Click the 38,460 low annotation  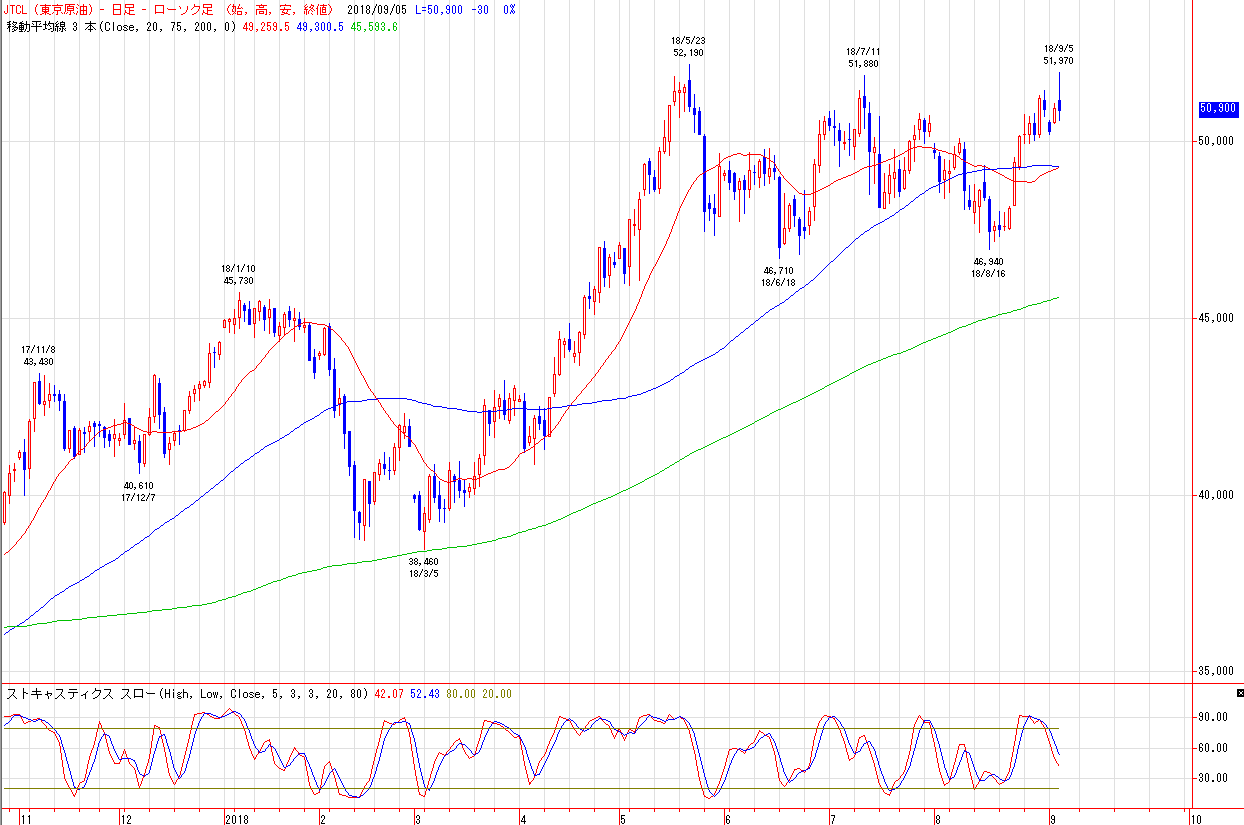click(423, 561)
